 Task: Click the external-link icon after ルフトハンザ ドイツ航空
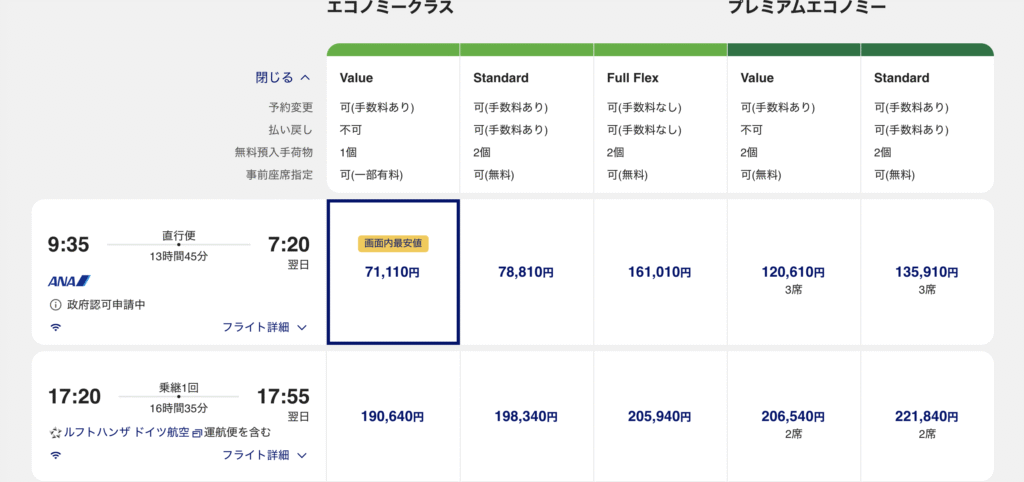pyautogui.click(x=197, y=433)
